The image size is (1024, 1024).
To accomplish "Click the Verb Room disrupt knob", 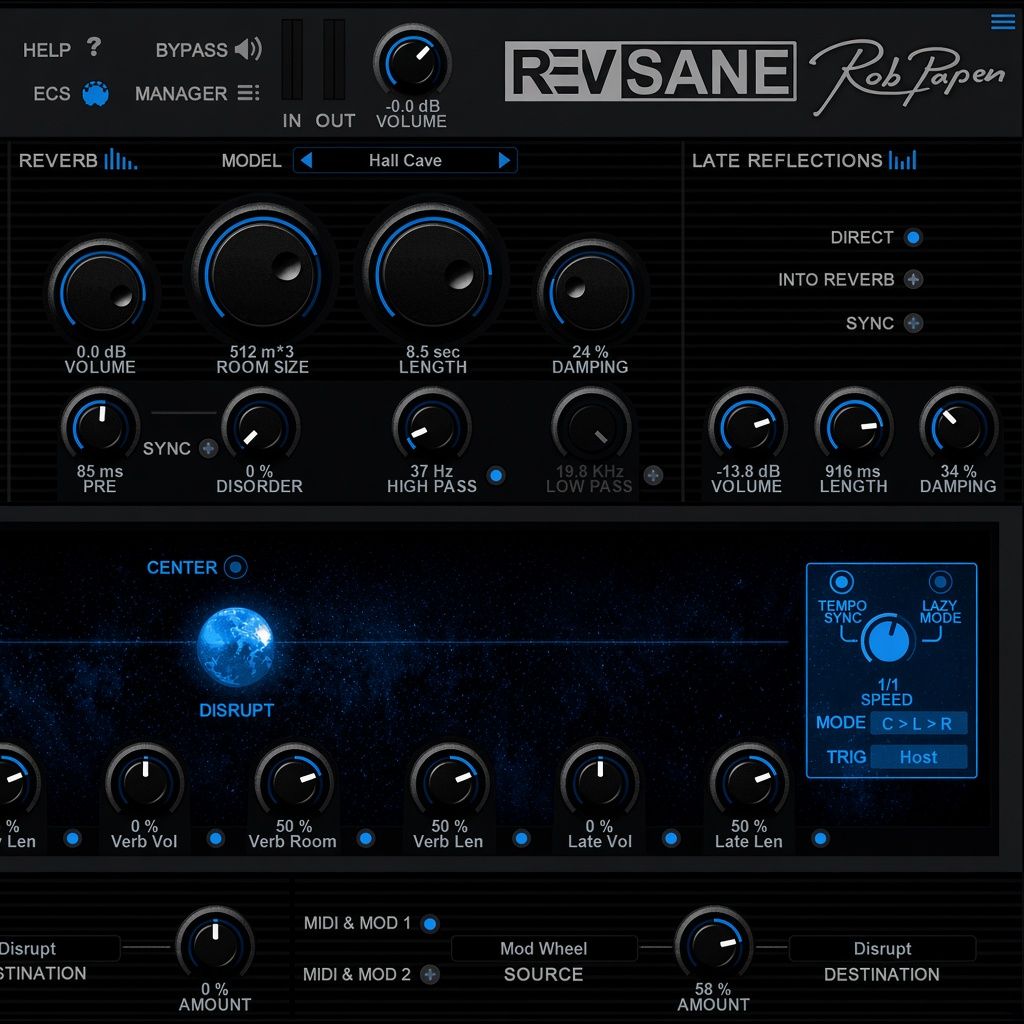I will tap(294, 782).
